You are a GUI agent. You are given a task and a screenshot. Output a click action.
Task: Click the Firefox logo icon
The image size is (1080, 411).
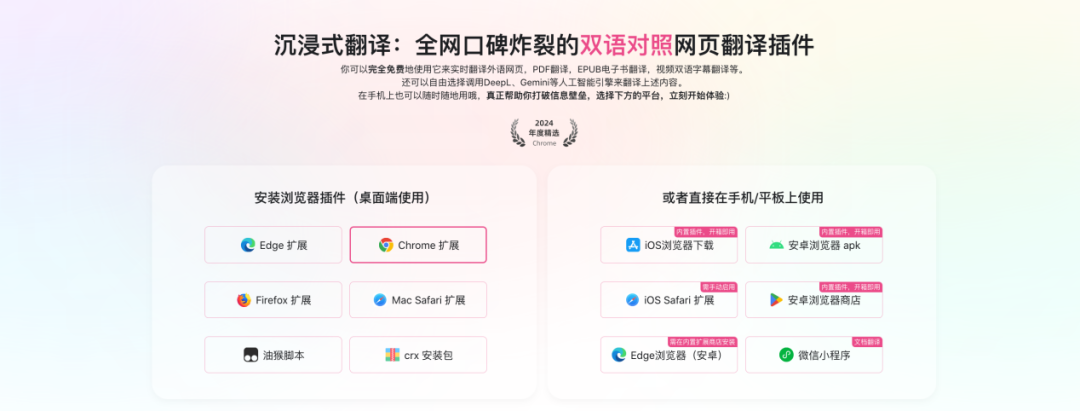244,300
